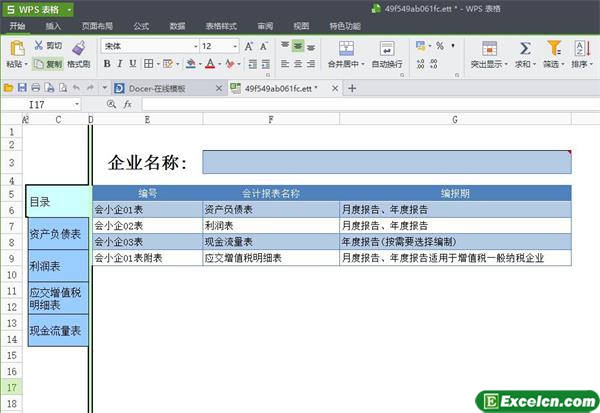Open the borders dropdown arrow
Image resolution: width=600 pixels, height=413 pixels.
pyautogui.click(x=158, y=64)
